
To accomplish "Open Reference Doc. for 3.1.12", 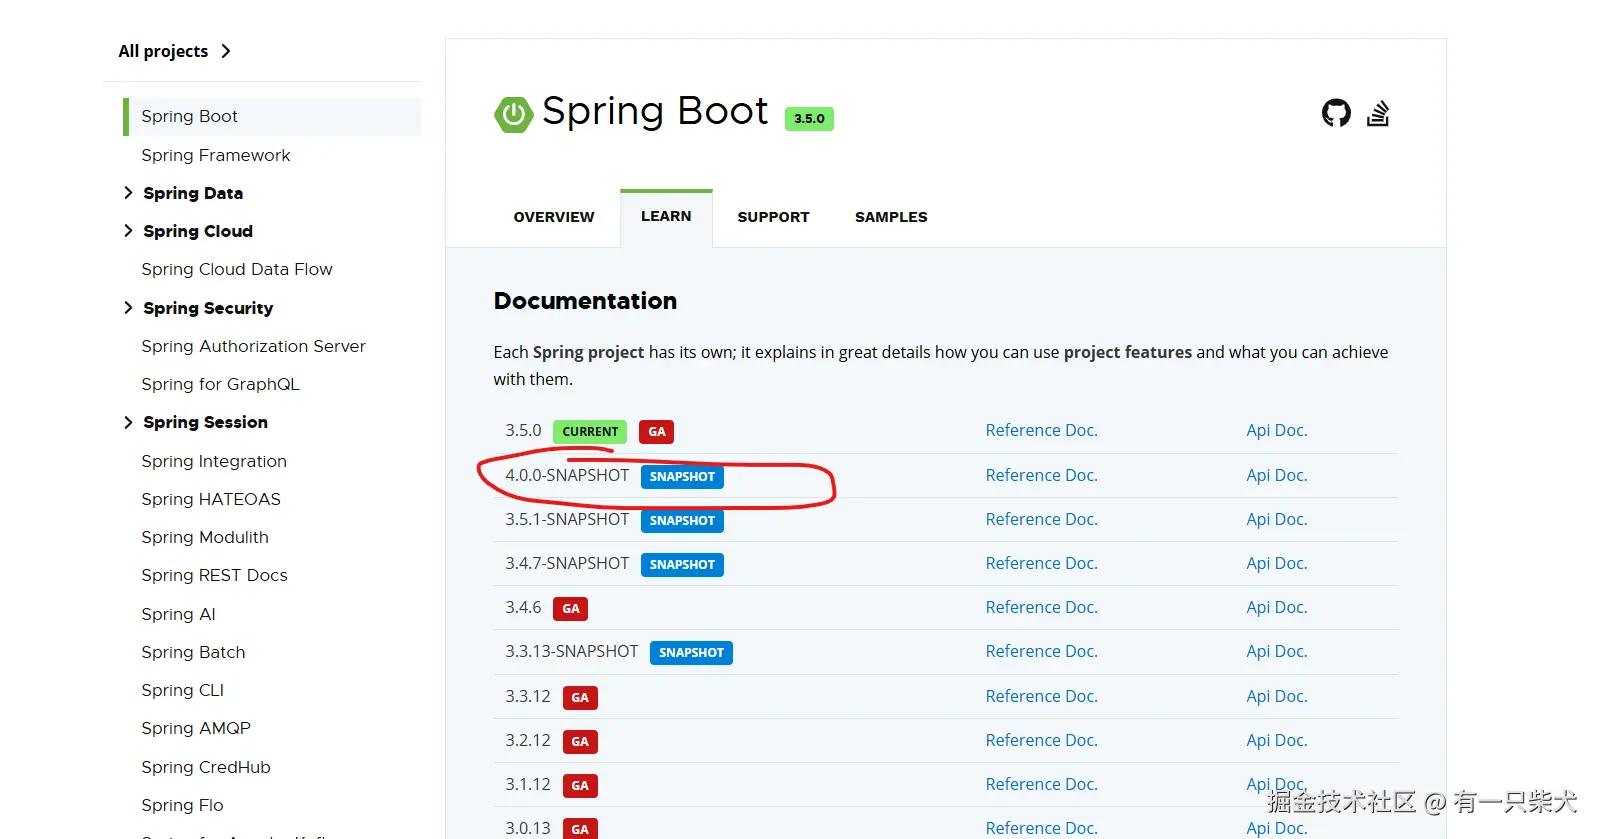I will pyautogui.click(x=1041, y=784).
